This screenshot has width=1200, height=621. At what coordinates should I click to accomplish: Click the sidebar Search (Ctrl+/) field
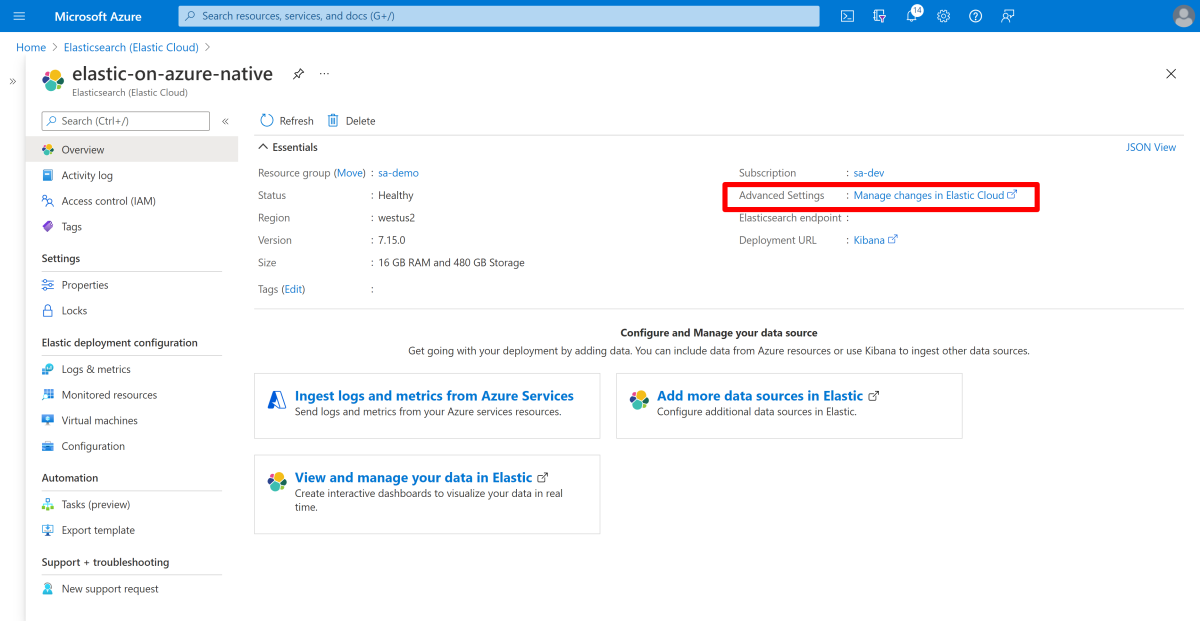(x=126, y=121)
